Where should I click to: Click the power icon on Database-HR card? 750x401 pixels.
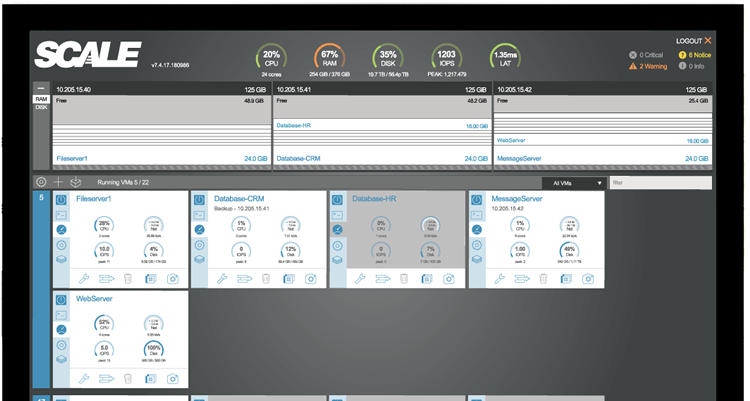point(337,200)
